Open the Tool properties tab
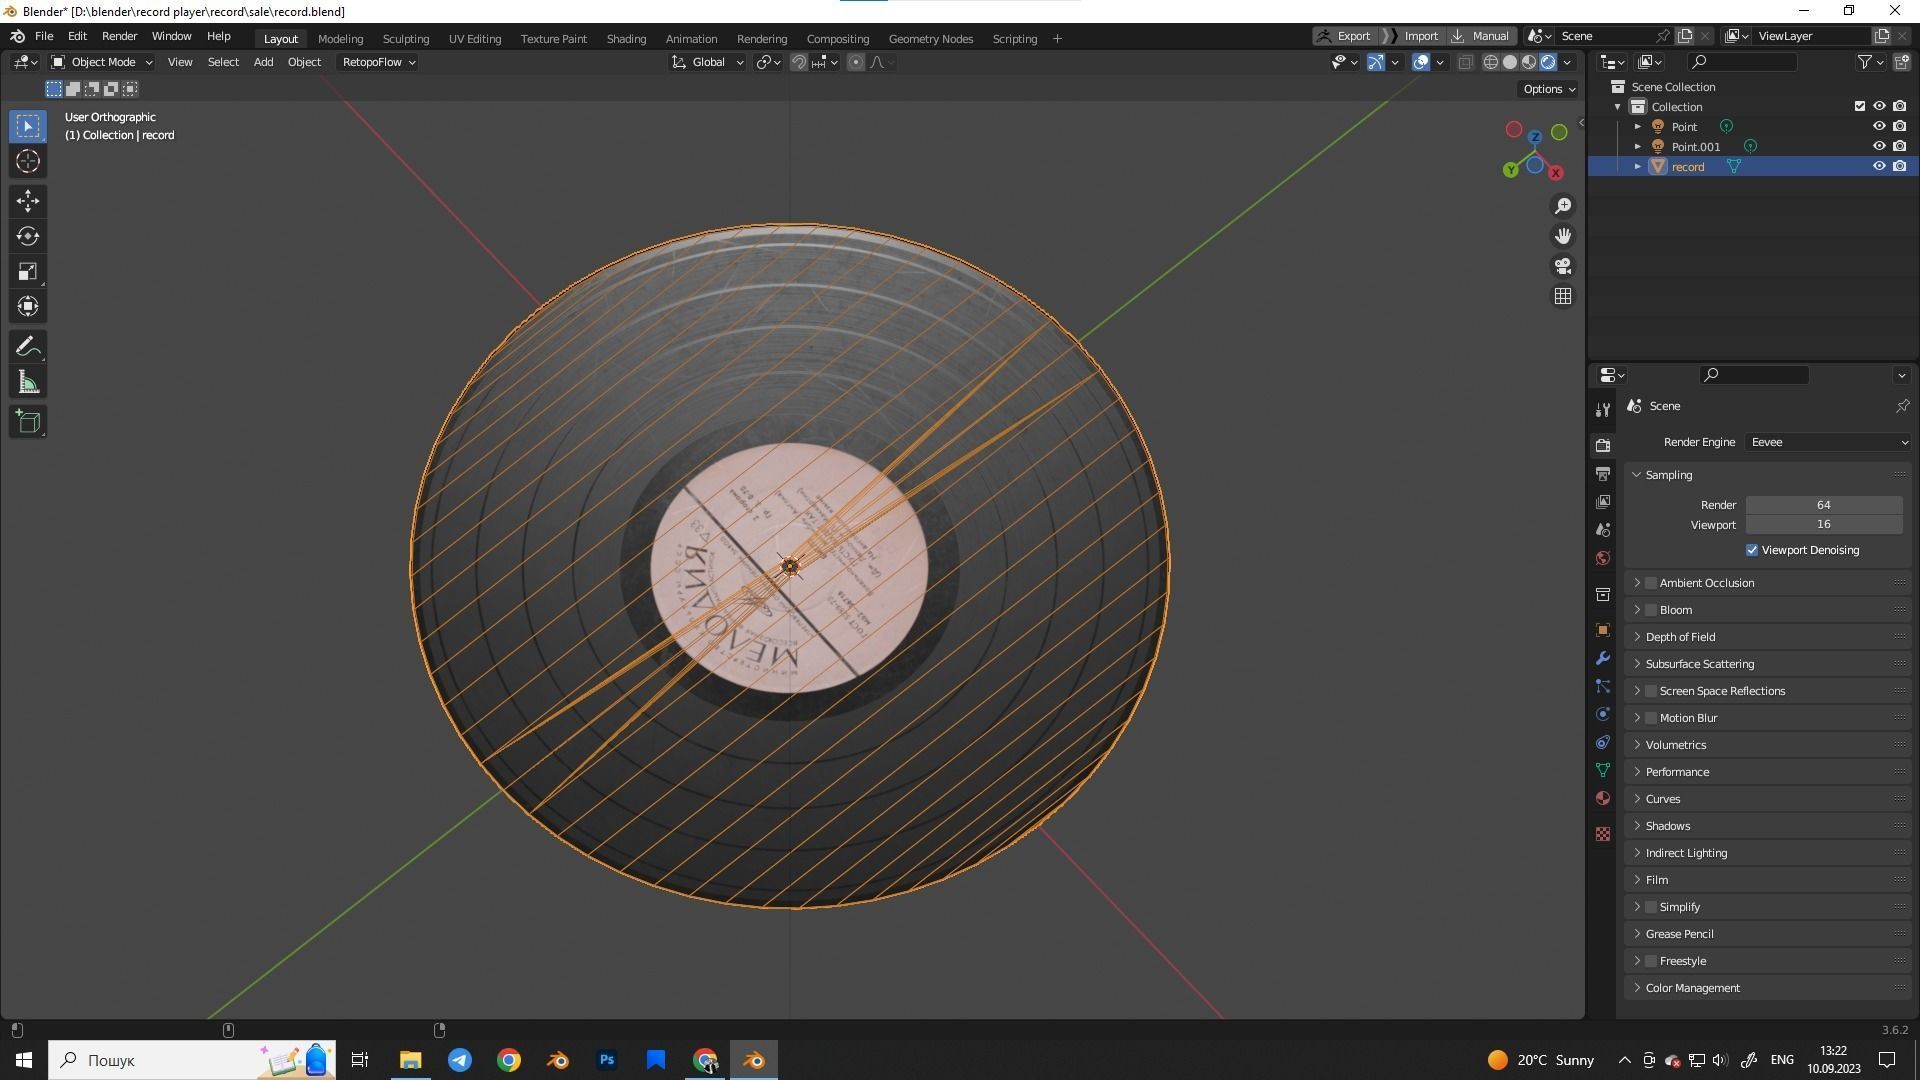 click(1603, 410)
